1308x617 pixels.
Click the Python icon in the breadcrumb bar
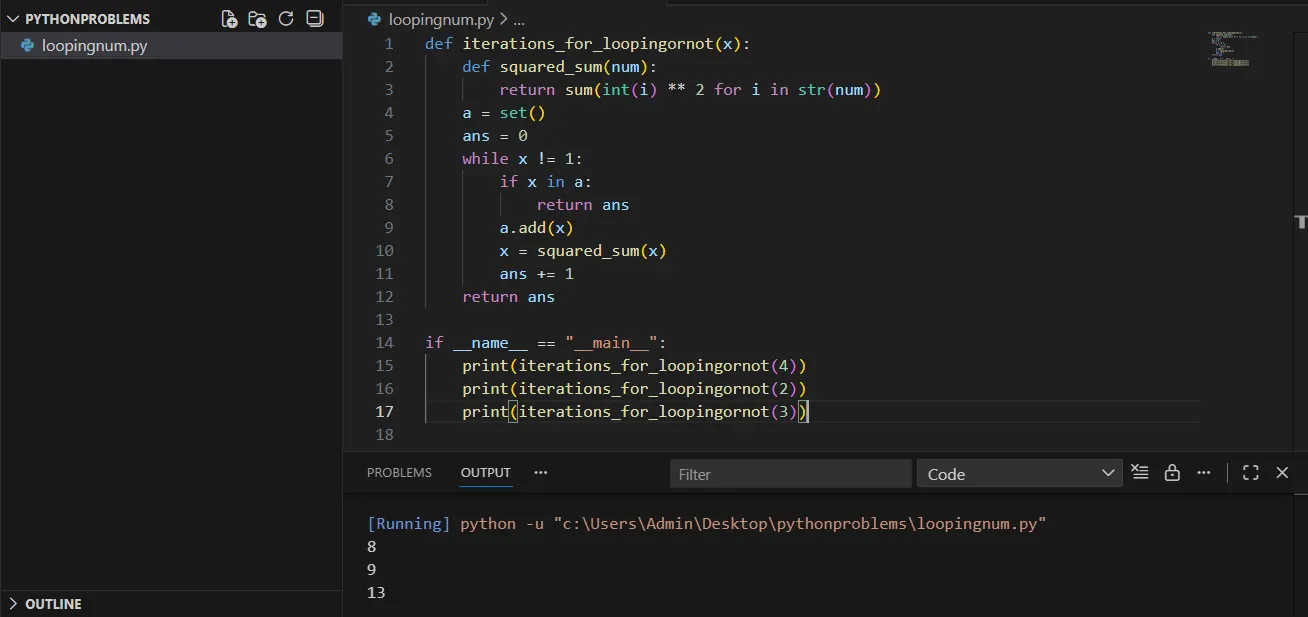[x=373, y=18]
